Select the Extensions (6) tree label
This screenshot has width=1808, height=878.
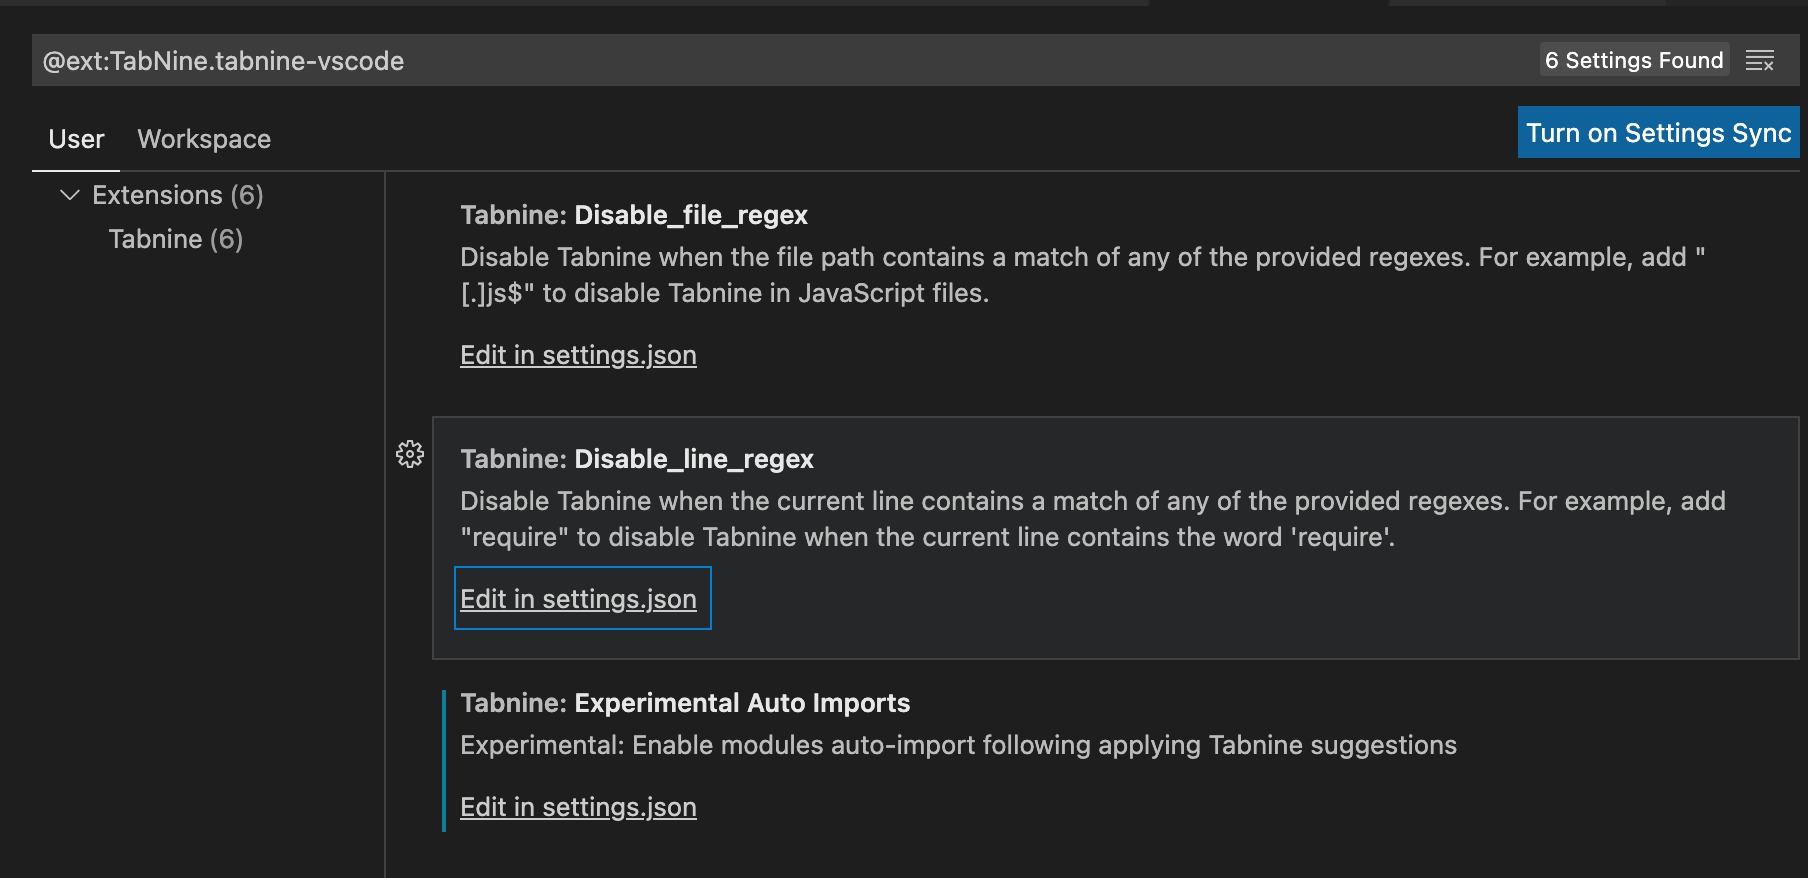(x=178, y=195)
